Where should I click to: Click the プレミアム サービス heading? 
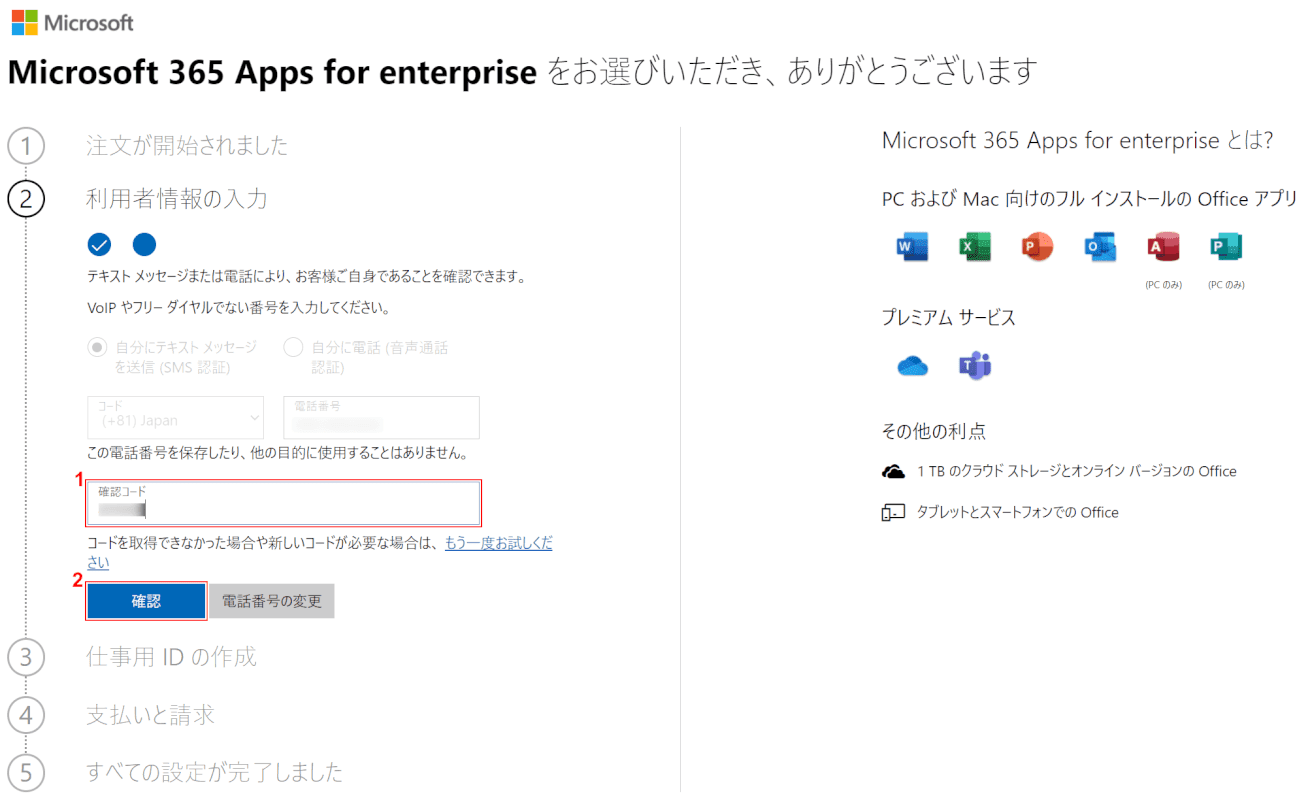click(x=948, y=318)
